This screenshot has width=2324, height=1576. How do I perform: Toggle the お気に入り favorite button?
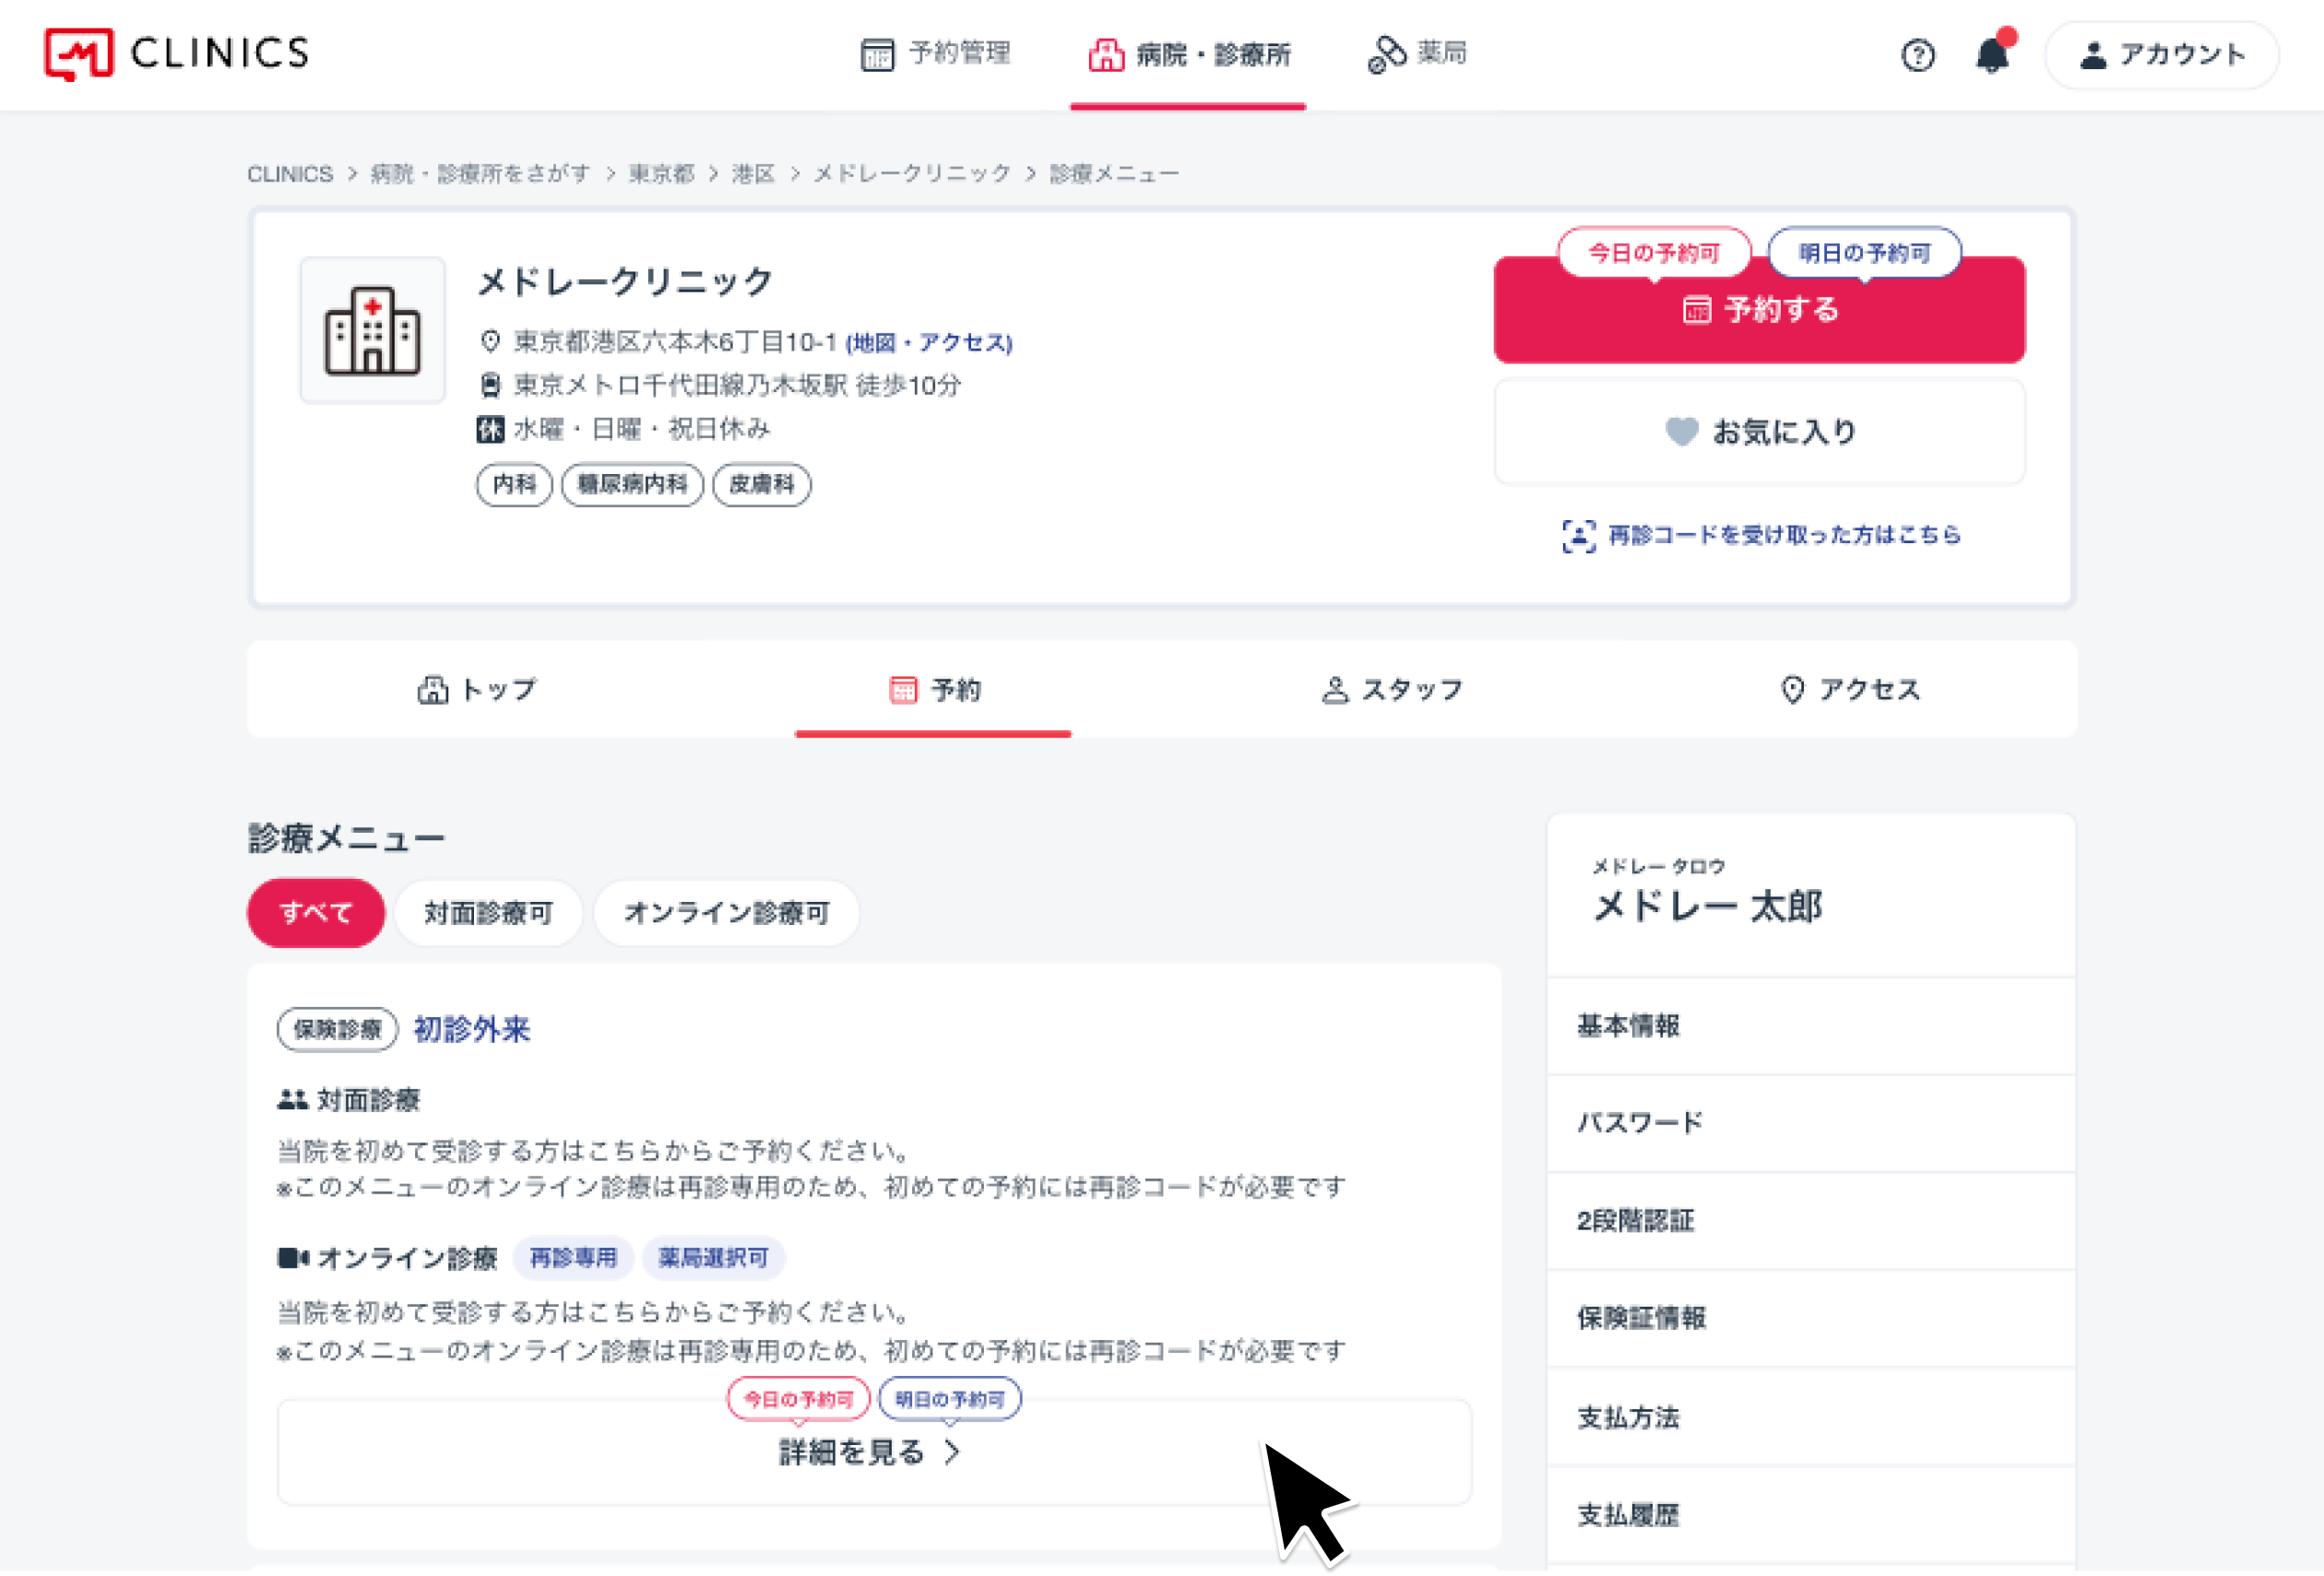[x=1760, y=432]
